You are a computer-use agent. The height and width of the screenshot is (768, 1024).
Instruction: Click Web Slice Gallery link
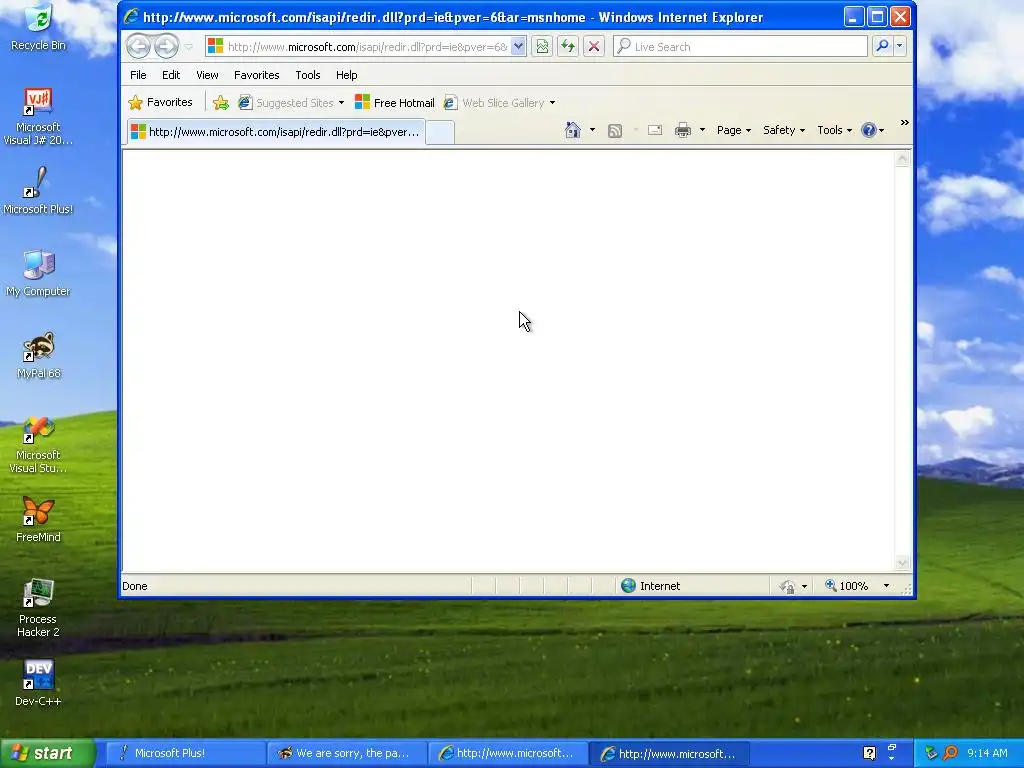(494, 103)
